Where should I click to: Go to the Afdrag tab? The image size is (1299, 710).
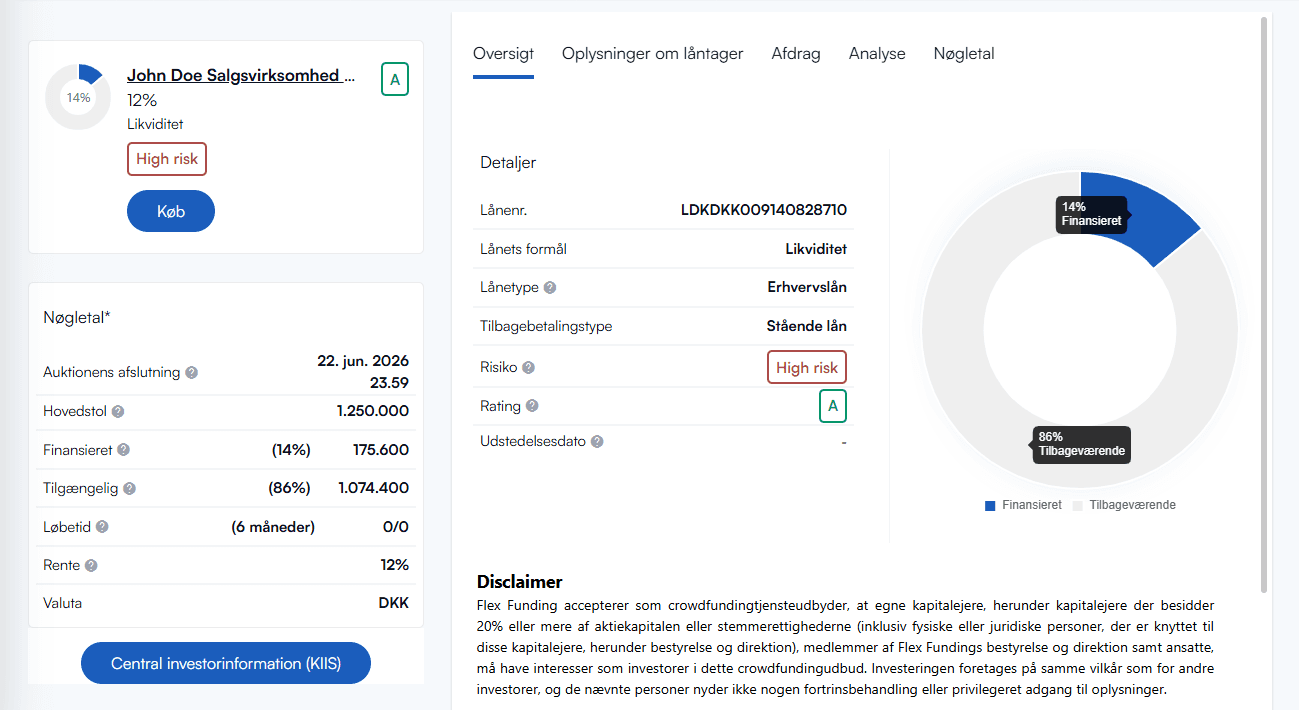[x=796, y=54]
